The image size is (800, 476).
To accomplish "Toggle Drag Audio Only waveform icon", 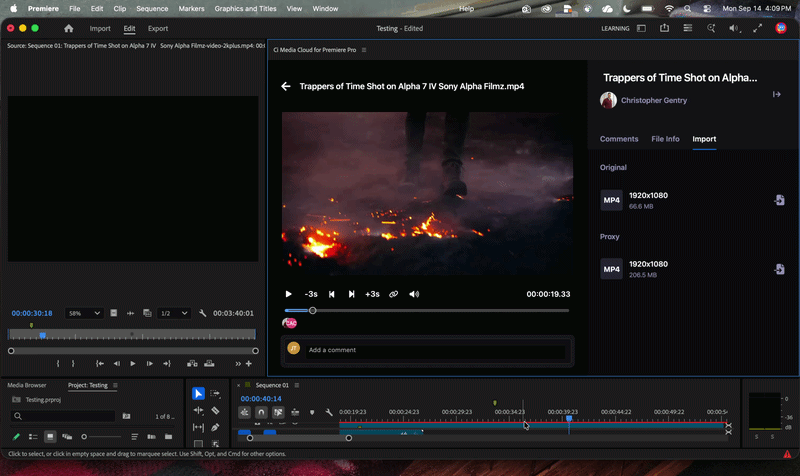I will pyautogui.click(x=130, y=313).
